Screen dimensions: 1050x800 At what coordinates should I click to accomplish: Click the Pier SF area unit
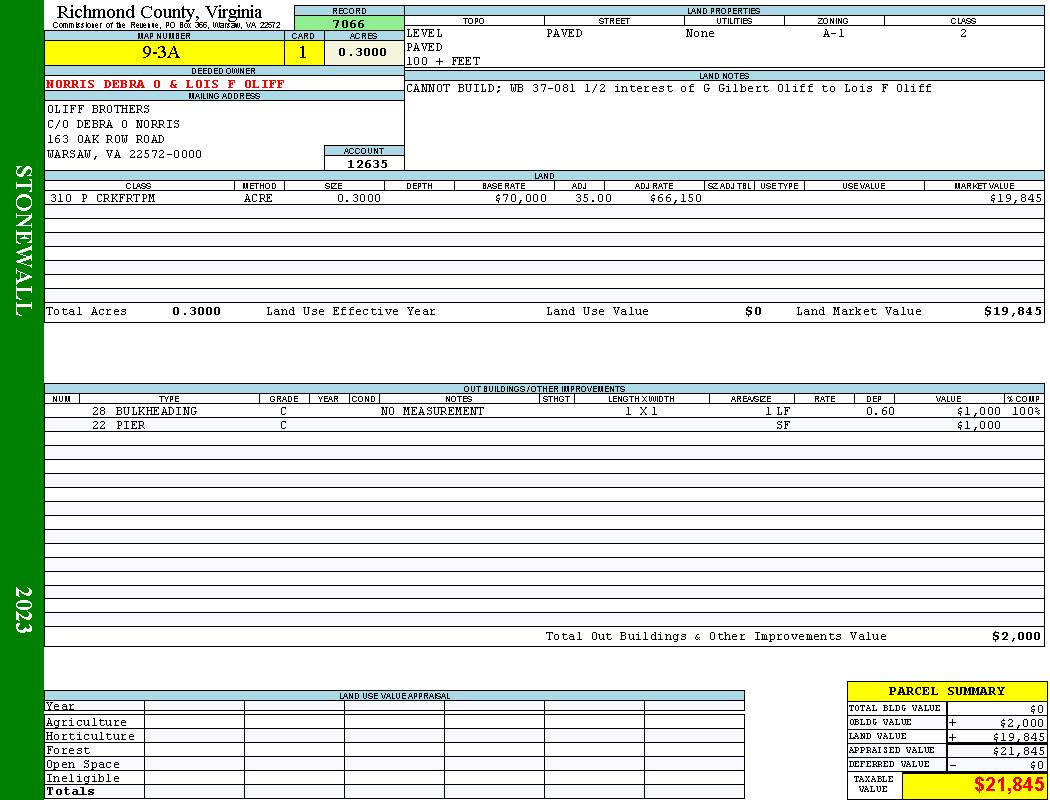point(783,425)
